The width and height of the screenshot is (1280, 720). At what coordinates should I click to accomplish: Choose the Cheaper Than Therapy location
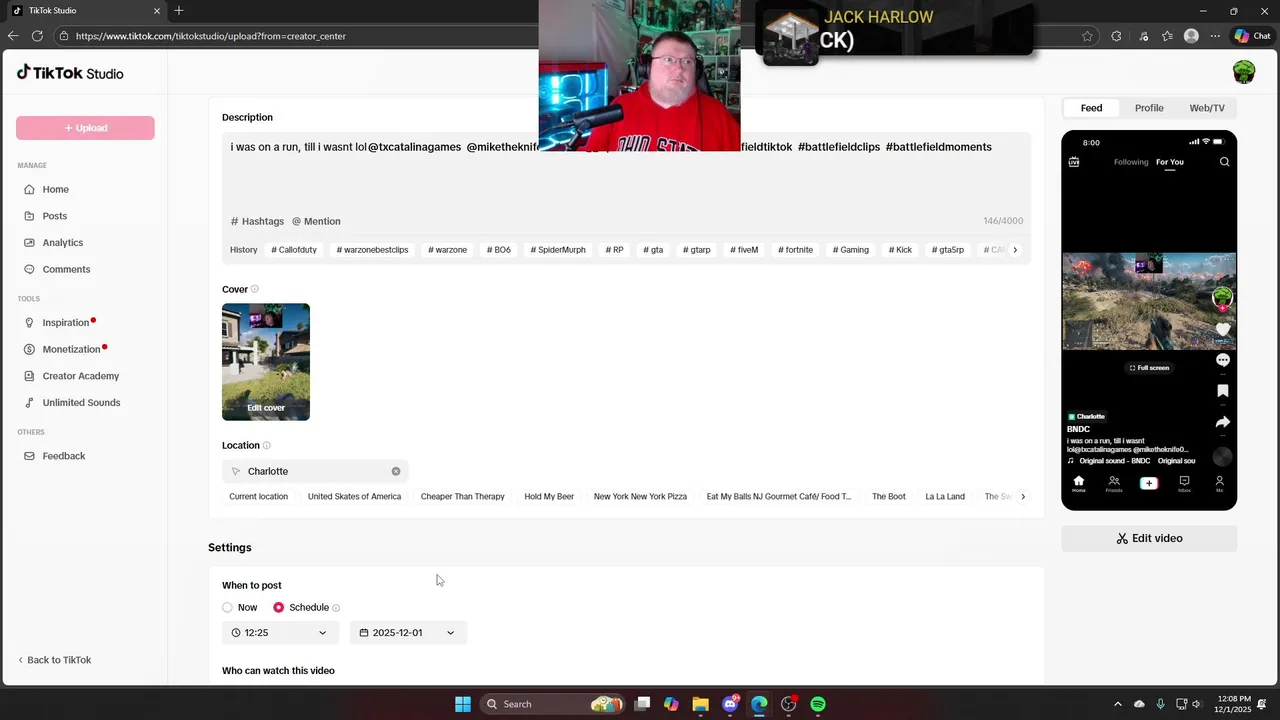point(462,497)
